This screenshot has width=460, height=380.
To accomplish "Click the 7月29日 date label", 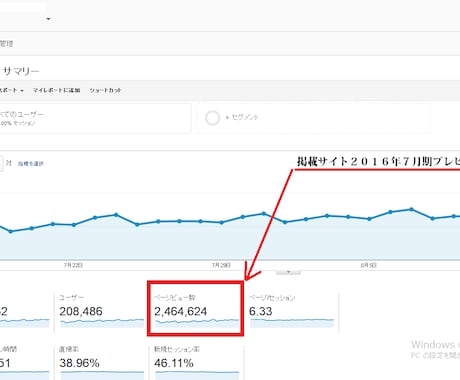I will click(221, 265).
